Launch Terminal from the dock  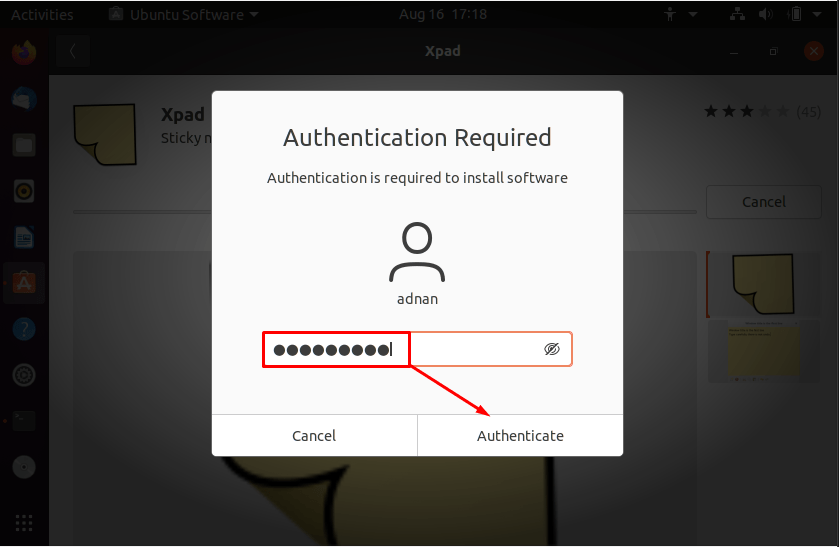coord(24,421)
